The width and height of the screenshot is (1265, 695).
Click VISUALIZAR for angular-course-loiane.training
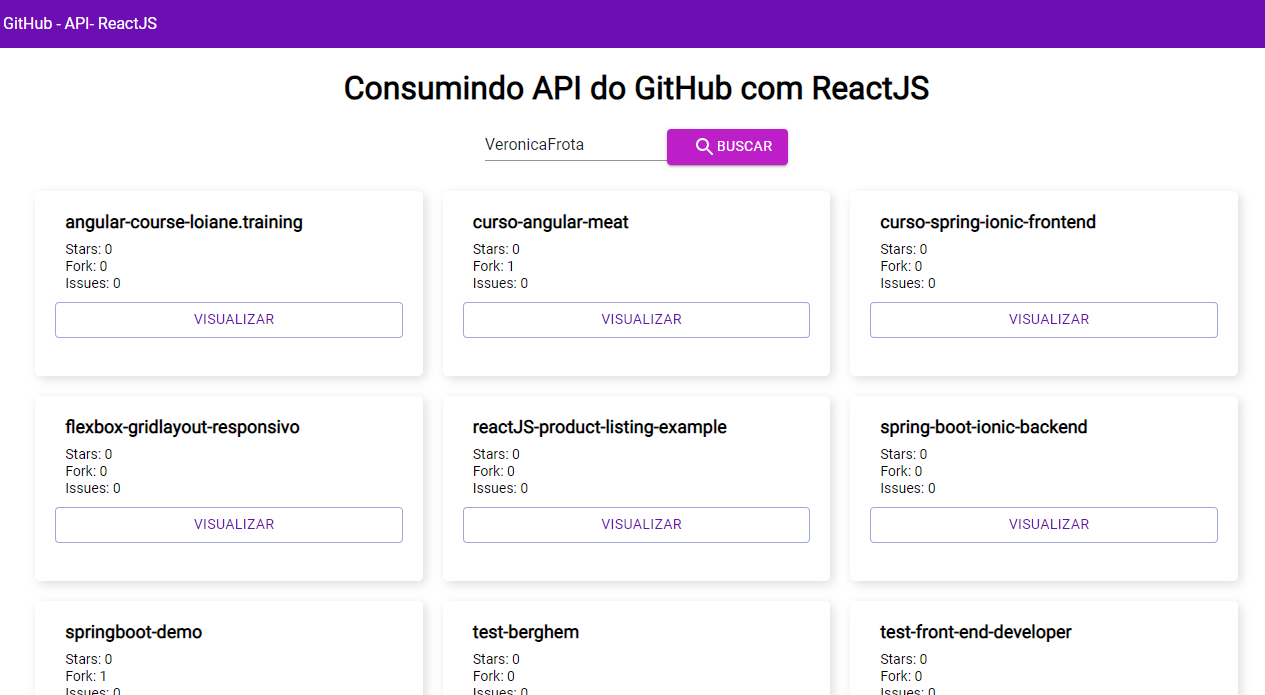[x=228, y=319]
